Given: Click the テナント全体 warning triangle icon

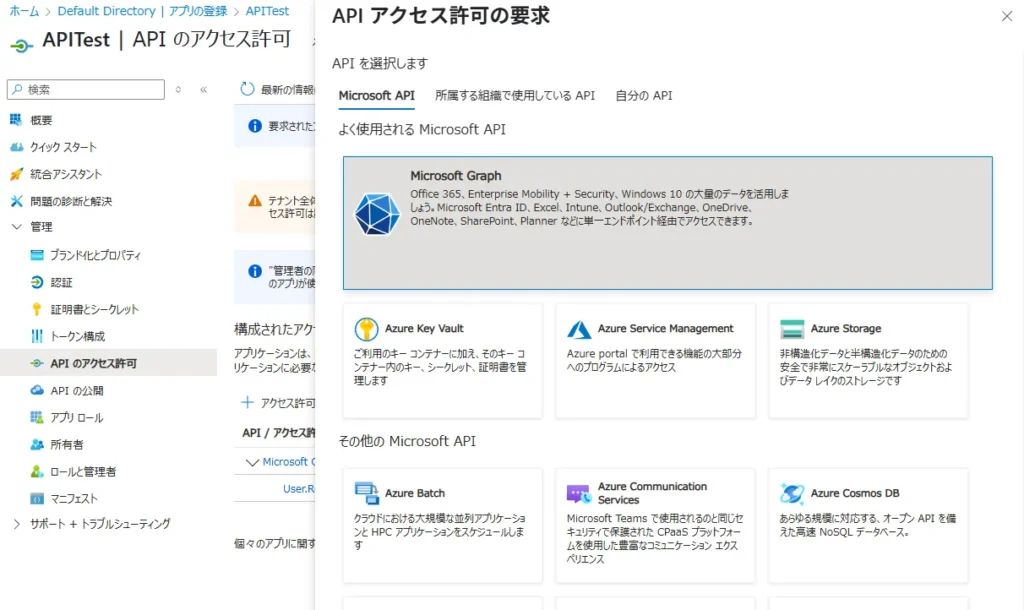Looking at the screenshot, I should pos(255,201).
